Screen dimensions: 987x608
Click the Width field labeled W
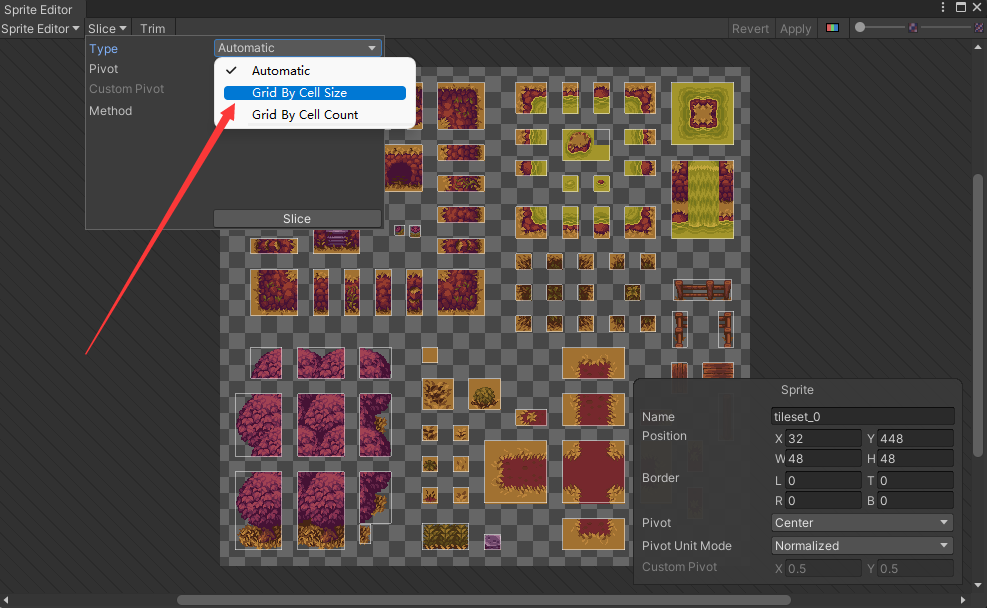[x=823, y=458]
